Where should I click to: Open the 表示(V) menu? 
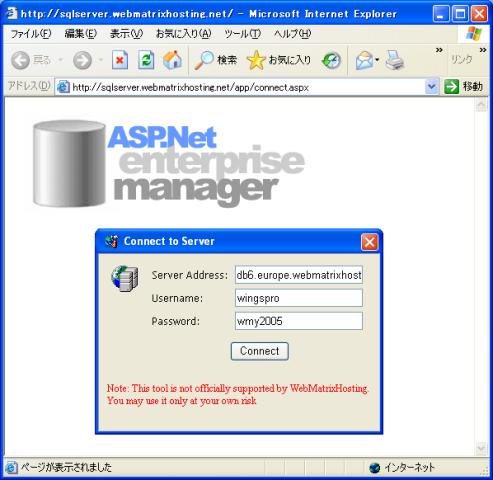coord(126,34)
